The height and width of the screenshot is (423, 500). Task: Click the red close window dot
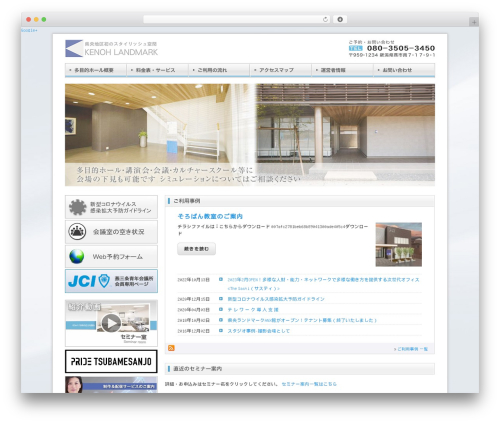(x=29, y=19)
